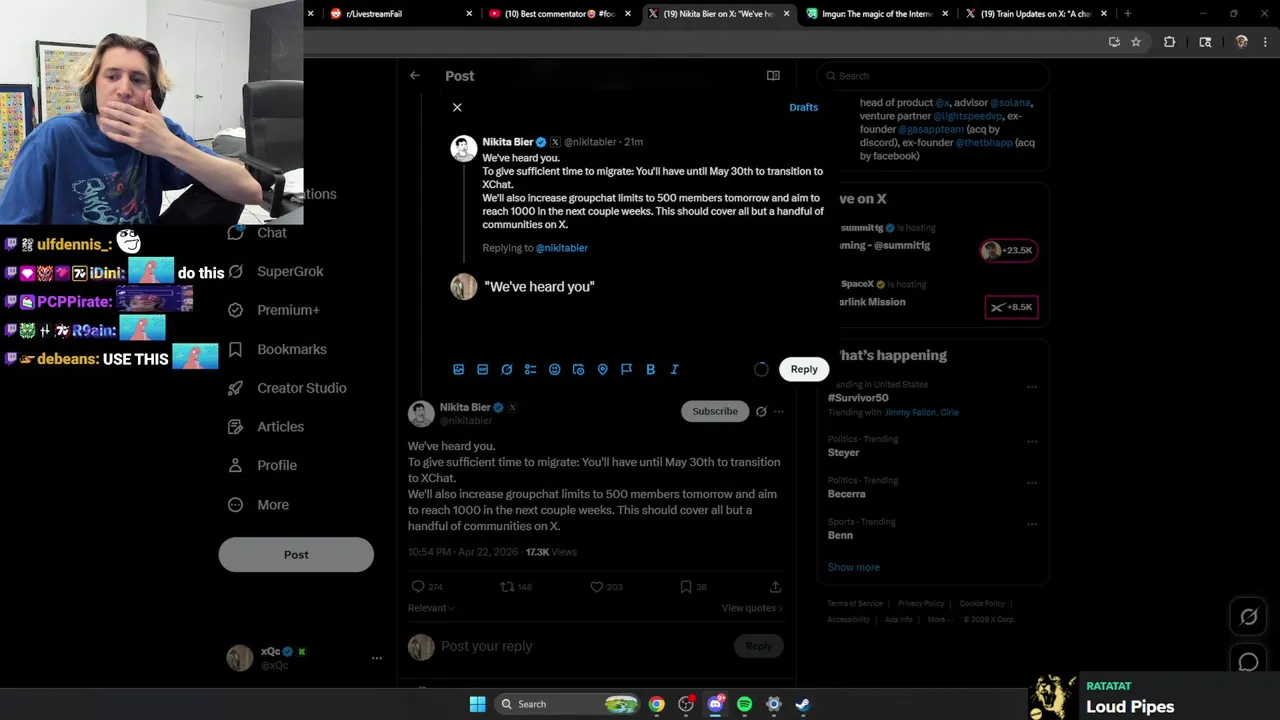
Task: Open emoji picker in composer
Action: [x=555, y=369]
